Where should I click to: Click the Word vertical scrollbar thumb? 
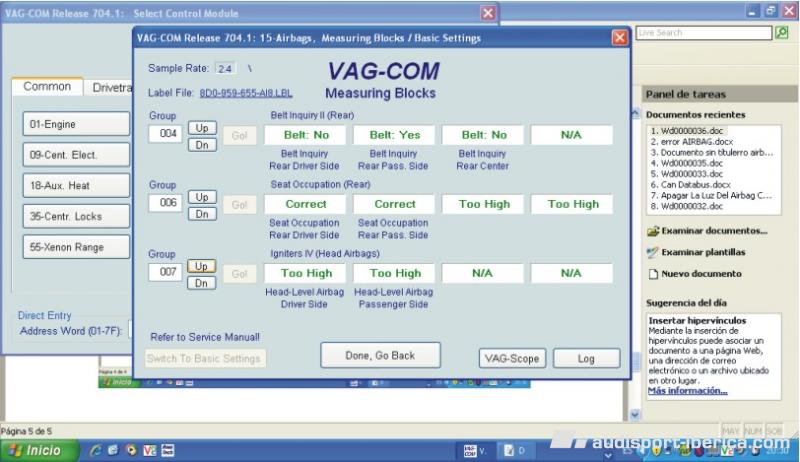click(x=636, y=362)
